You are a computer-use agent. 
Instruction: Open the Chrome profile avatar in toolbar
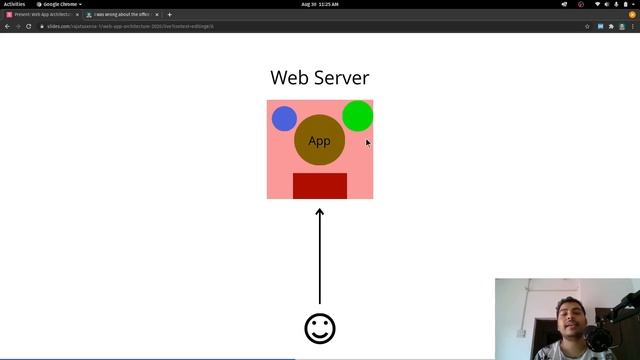tap(622, 27)
